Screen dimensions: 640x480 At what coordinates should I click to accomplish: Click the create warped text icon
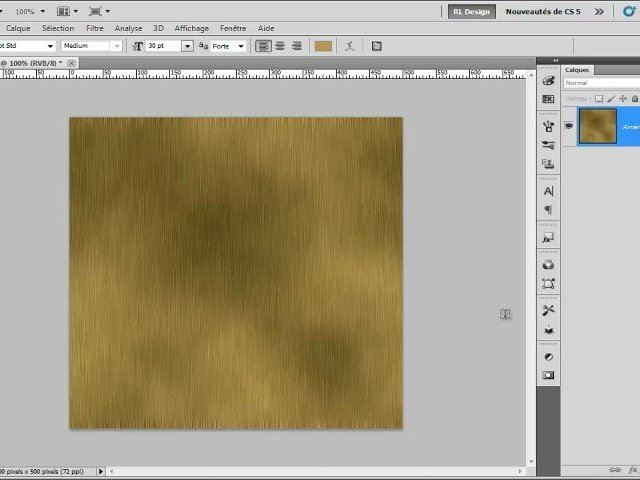tap(349, 46)
